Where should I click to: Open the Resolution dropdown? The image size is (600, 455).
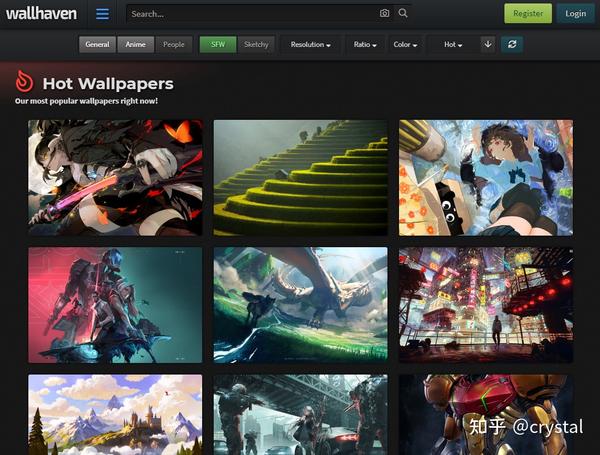pos(310,44)
